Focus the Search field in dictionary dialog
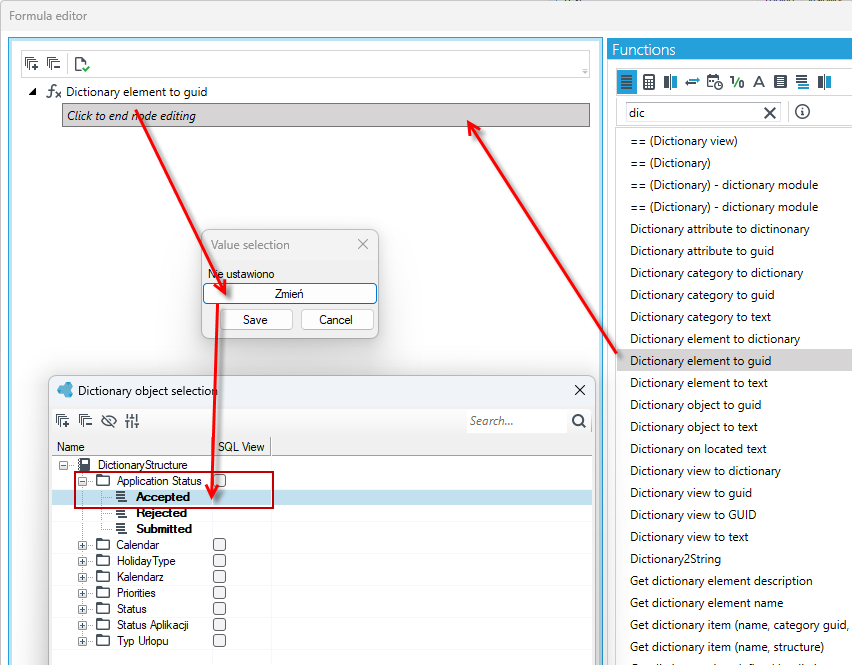The width and height of the screenshot is (852, 665). (x=516, y=421)
